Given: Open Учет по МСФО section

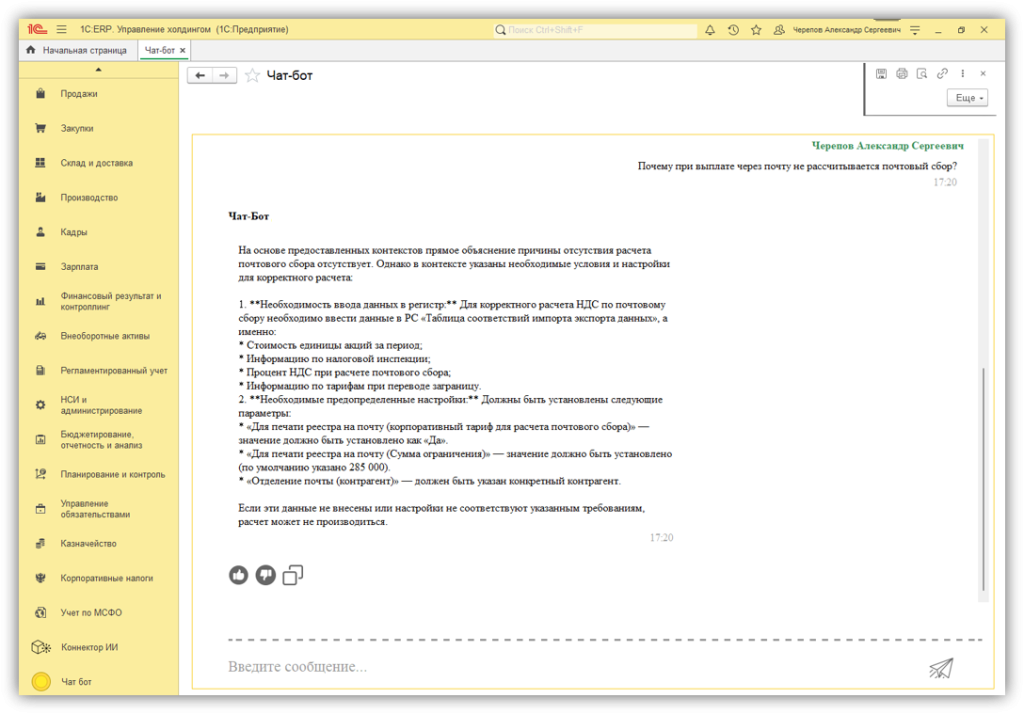Looking at the screenshot, I should [99, 613].
